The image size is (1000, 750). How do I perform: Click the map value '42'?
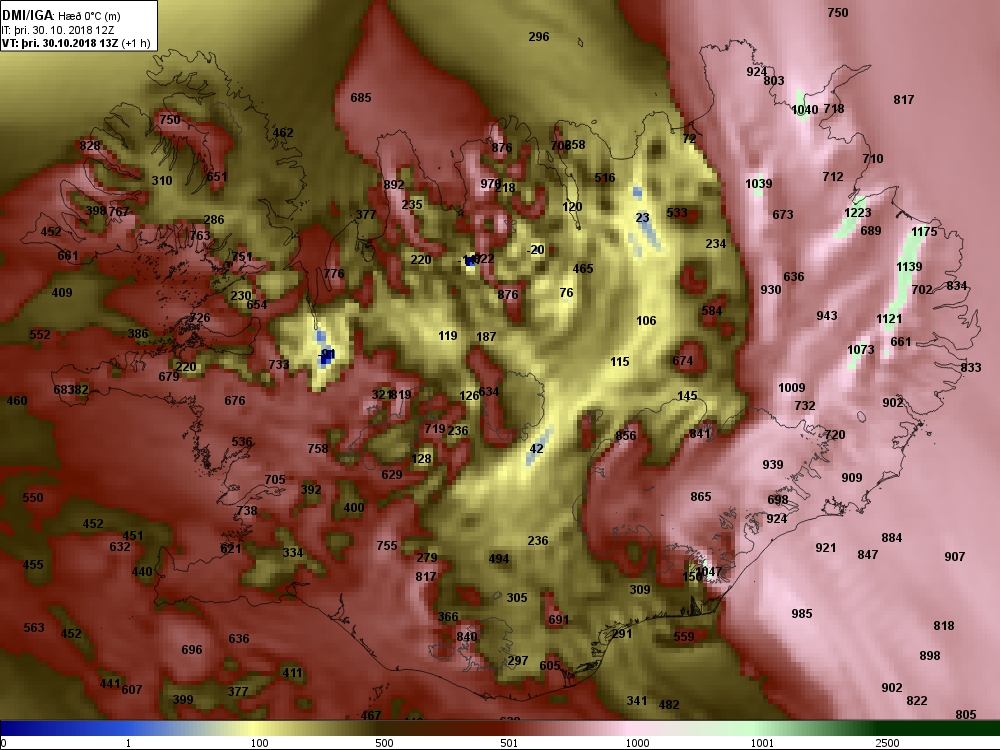click(x=537, y=448)
